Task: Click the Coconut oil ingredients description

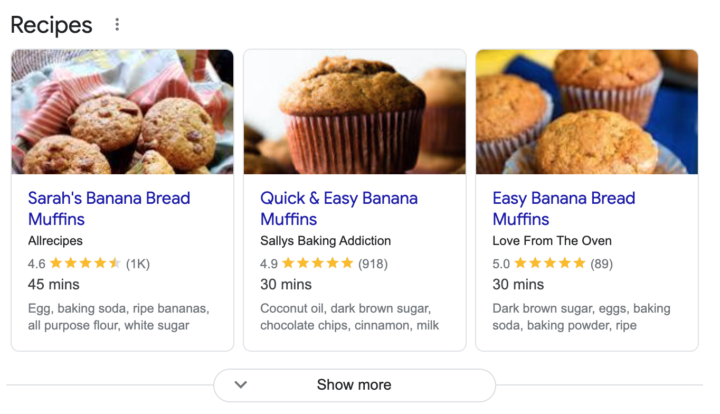Action: [x=349, y=317]
